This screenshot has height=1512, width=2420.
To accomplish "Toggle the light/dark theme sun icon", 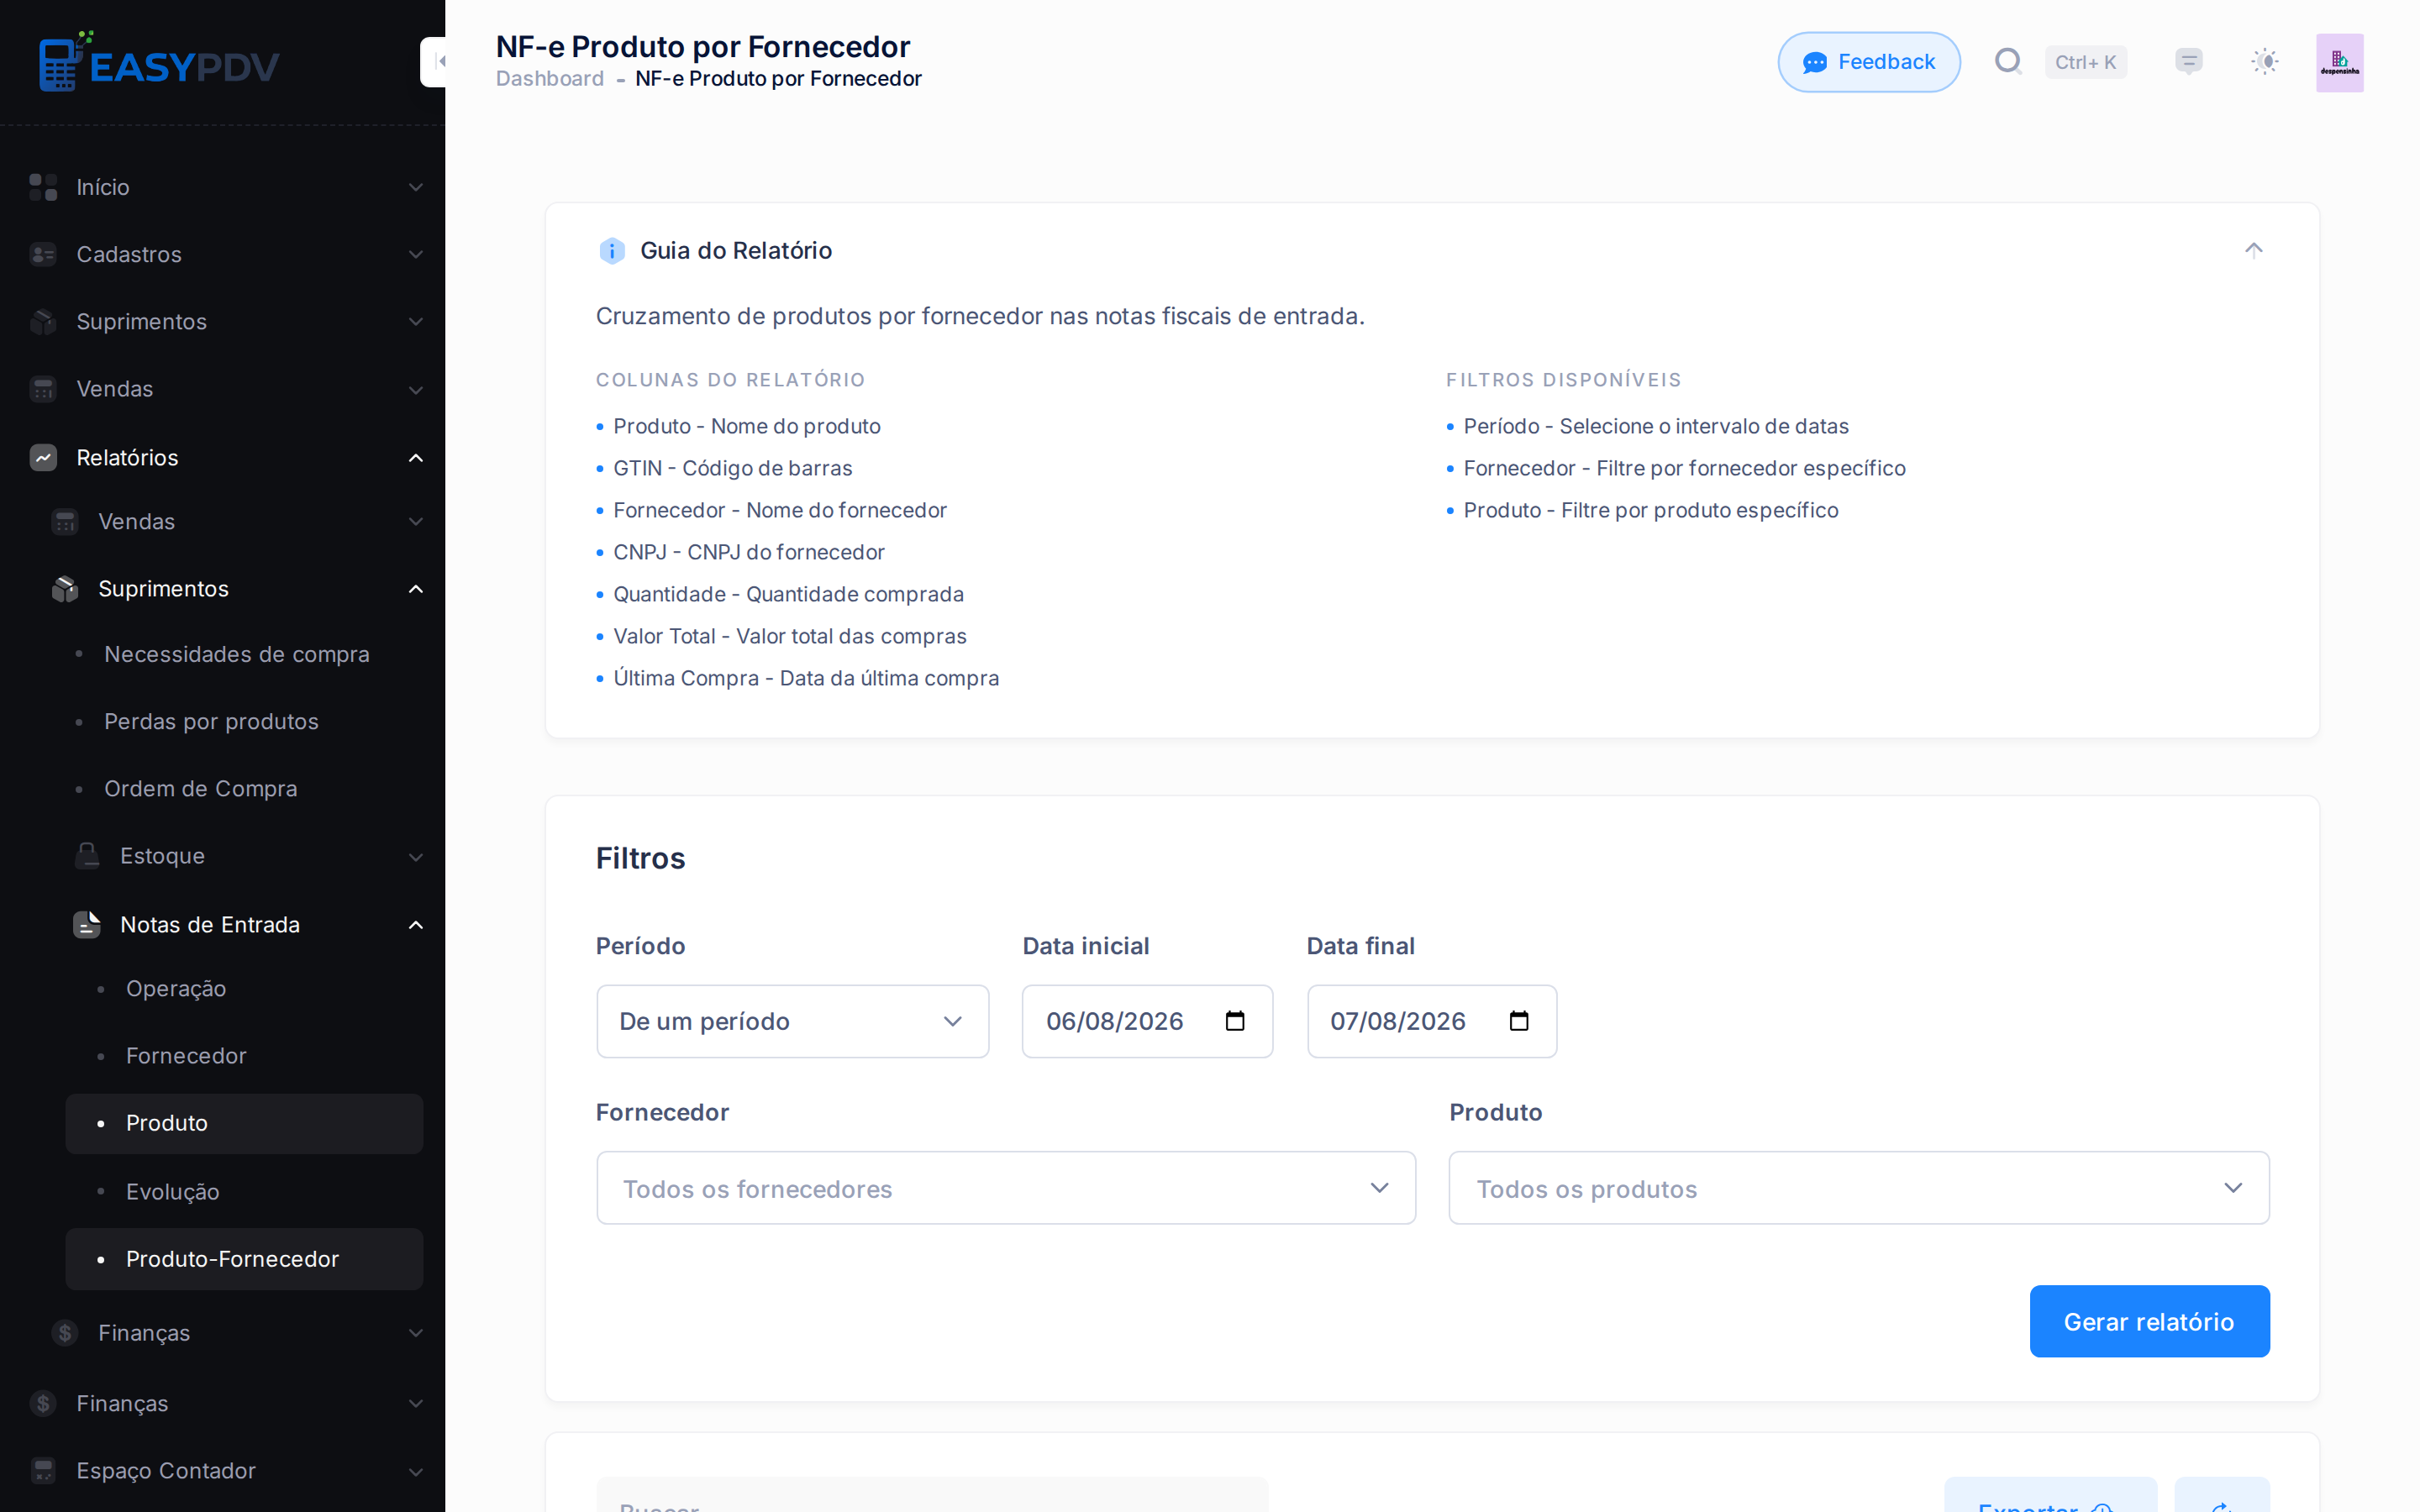I will pyautogui.click(x=2265, y=62).
